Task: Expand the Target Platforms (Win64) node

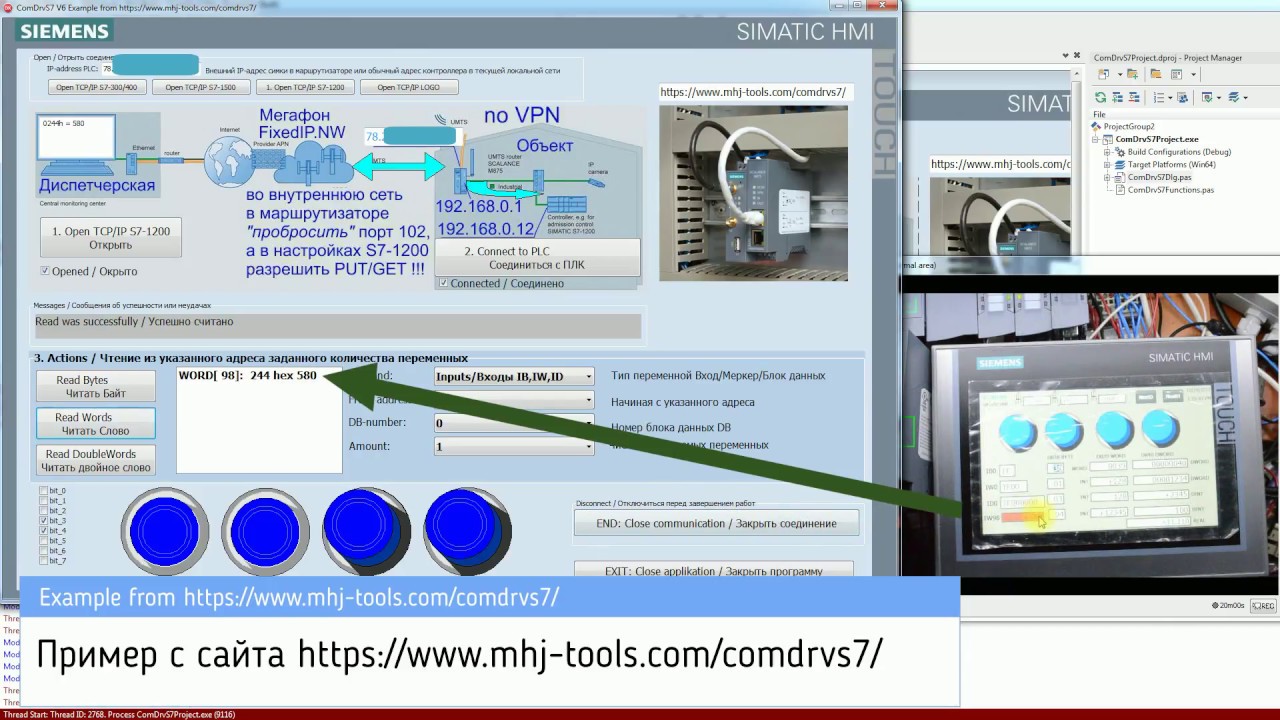Action: click(x=1108, y=165)
